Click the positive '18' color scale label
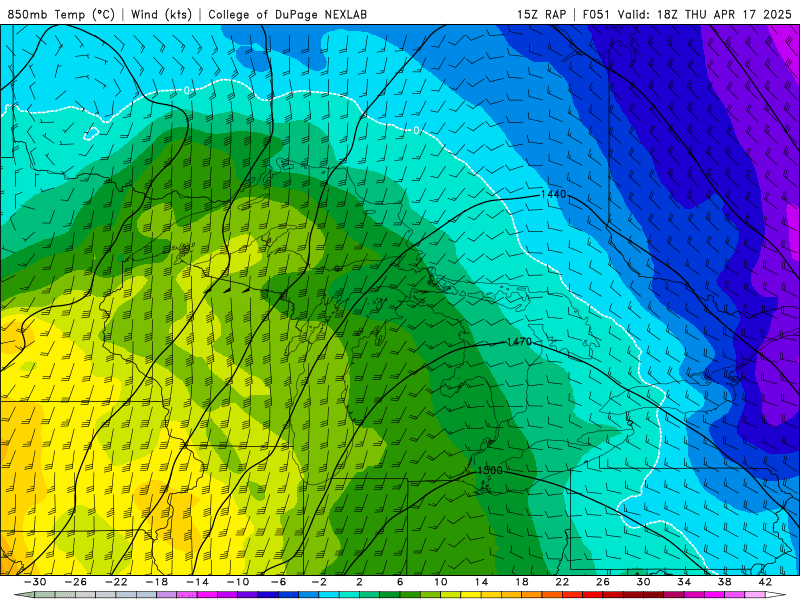Image resolution: width=800 pixels, height=600 pixels. 521,582
